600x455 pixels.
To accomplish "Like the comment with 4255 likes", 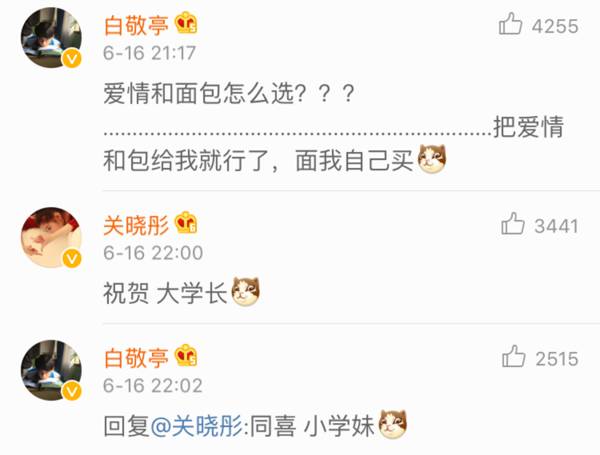I will [510, 24].
